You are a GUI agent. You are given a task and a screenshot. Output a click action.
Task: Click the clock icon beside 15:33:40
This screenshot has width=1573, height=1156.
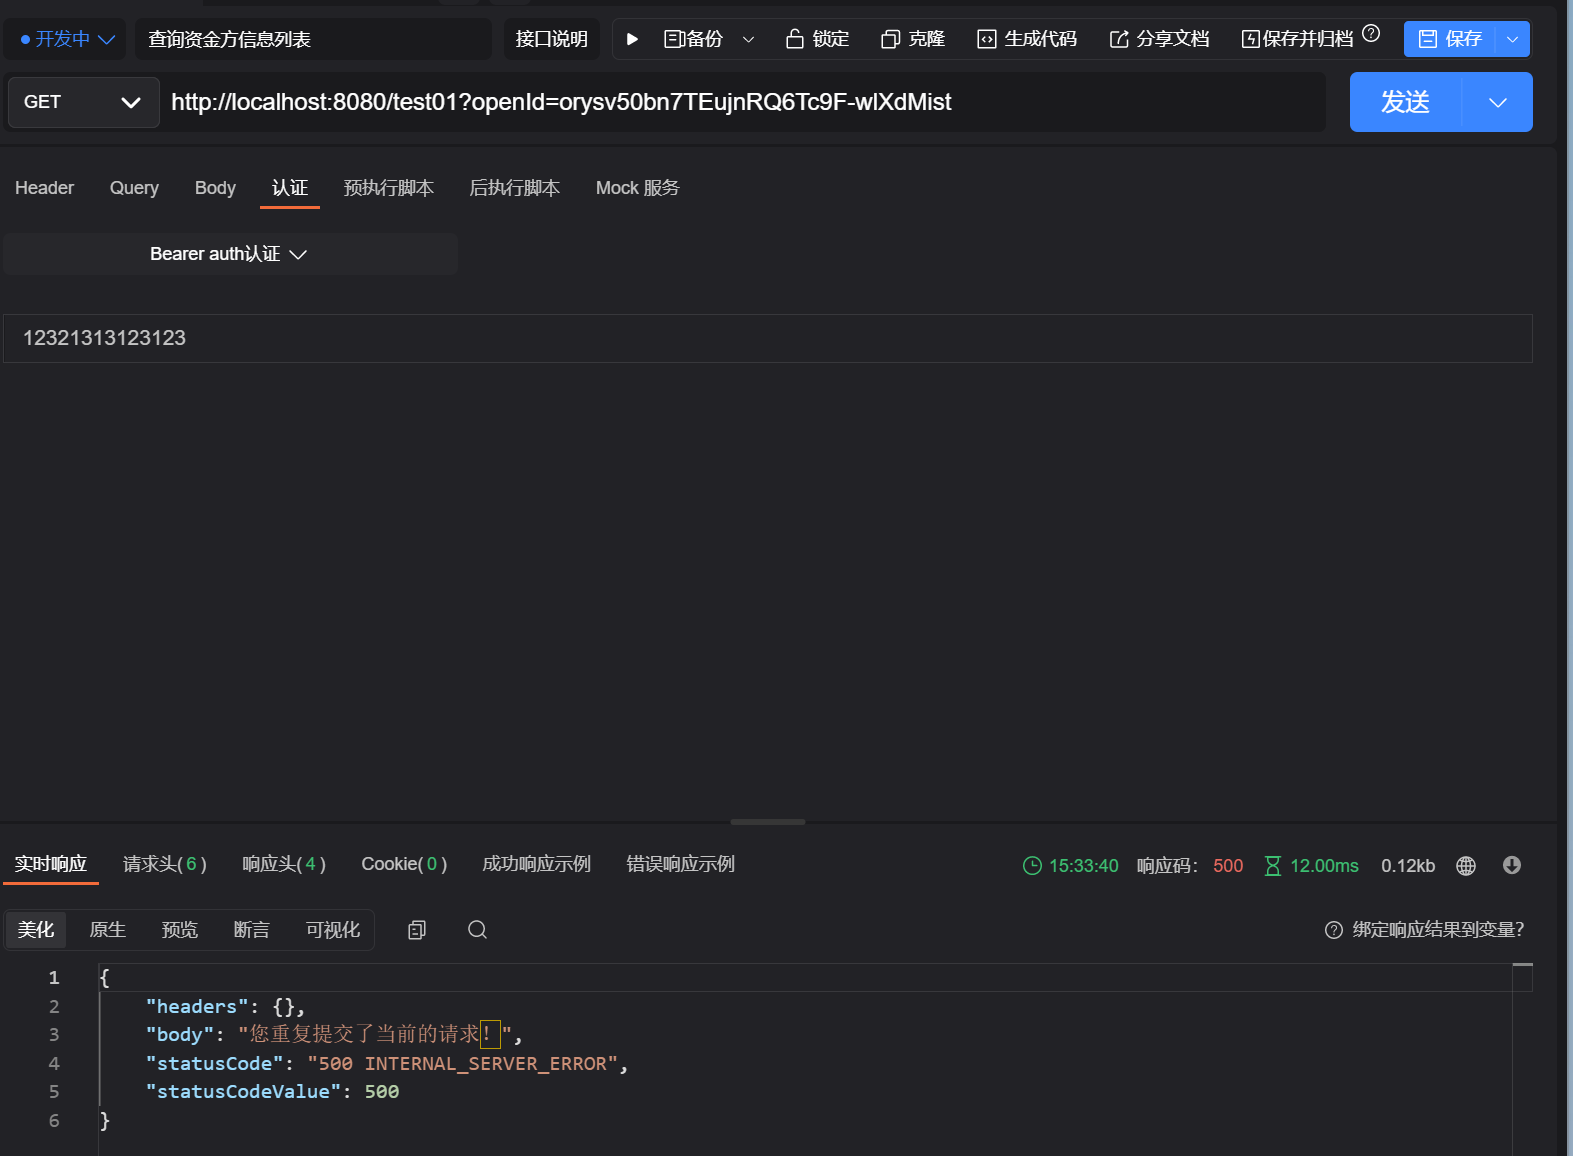[x=1033, y=866]
